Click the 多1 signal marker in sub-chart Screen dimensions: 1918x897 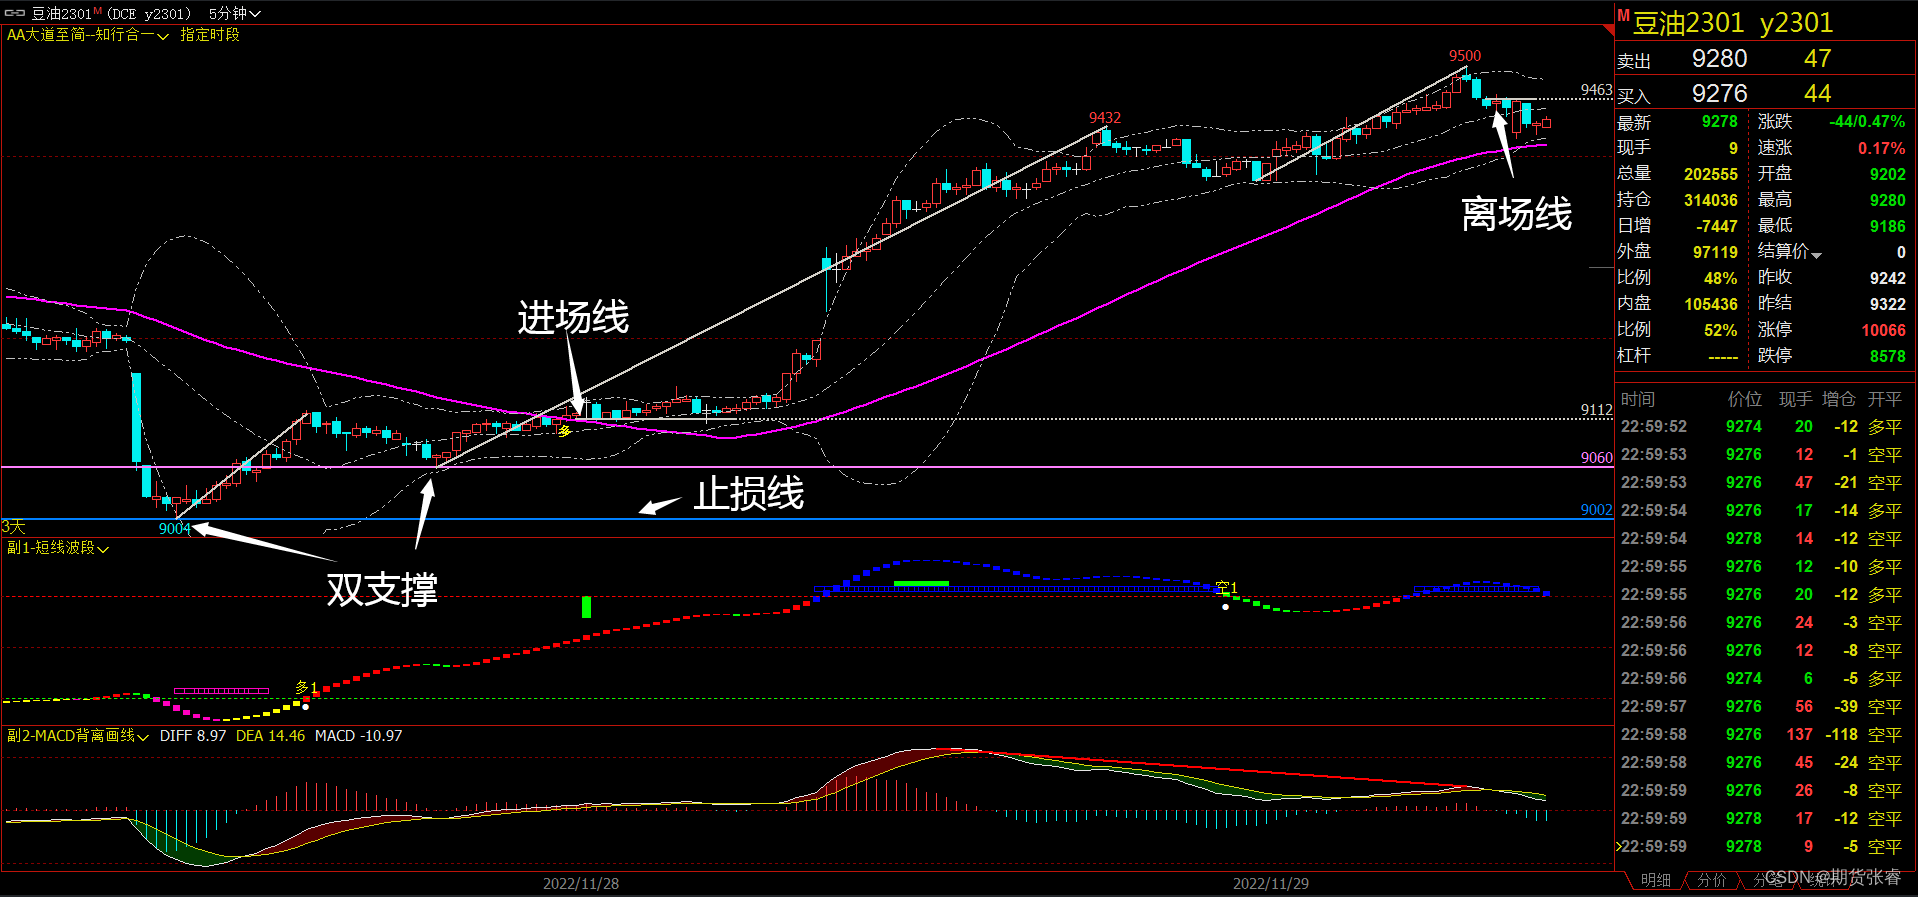coord(306,687)
